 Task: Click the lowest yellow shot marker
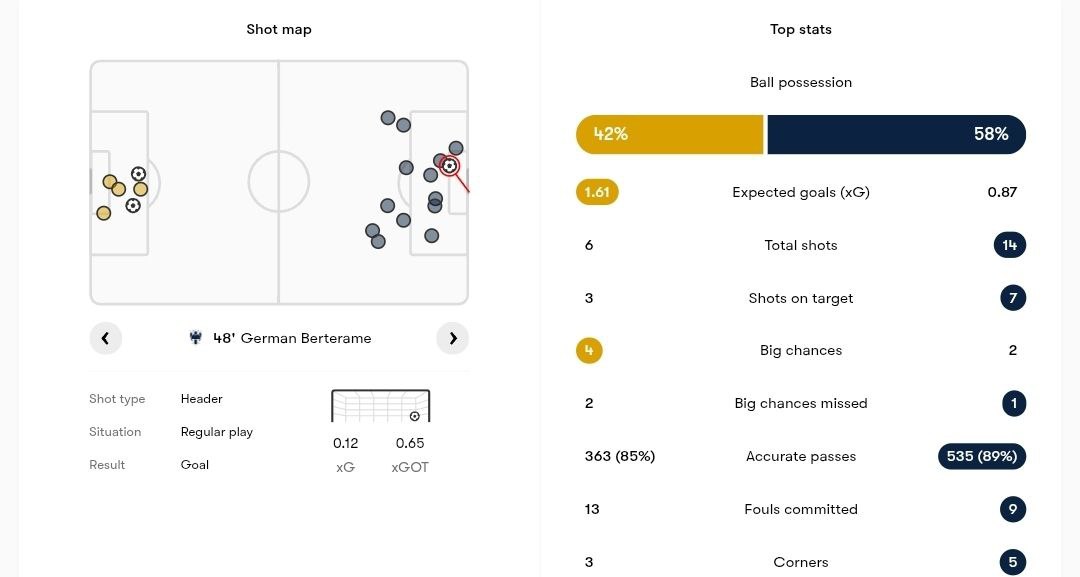103,213
